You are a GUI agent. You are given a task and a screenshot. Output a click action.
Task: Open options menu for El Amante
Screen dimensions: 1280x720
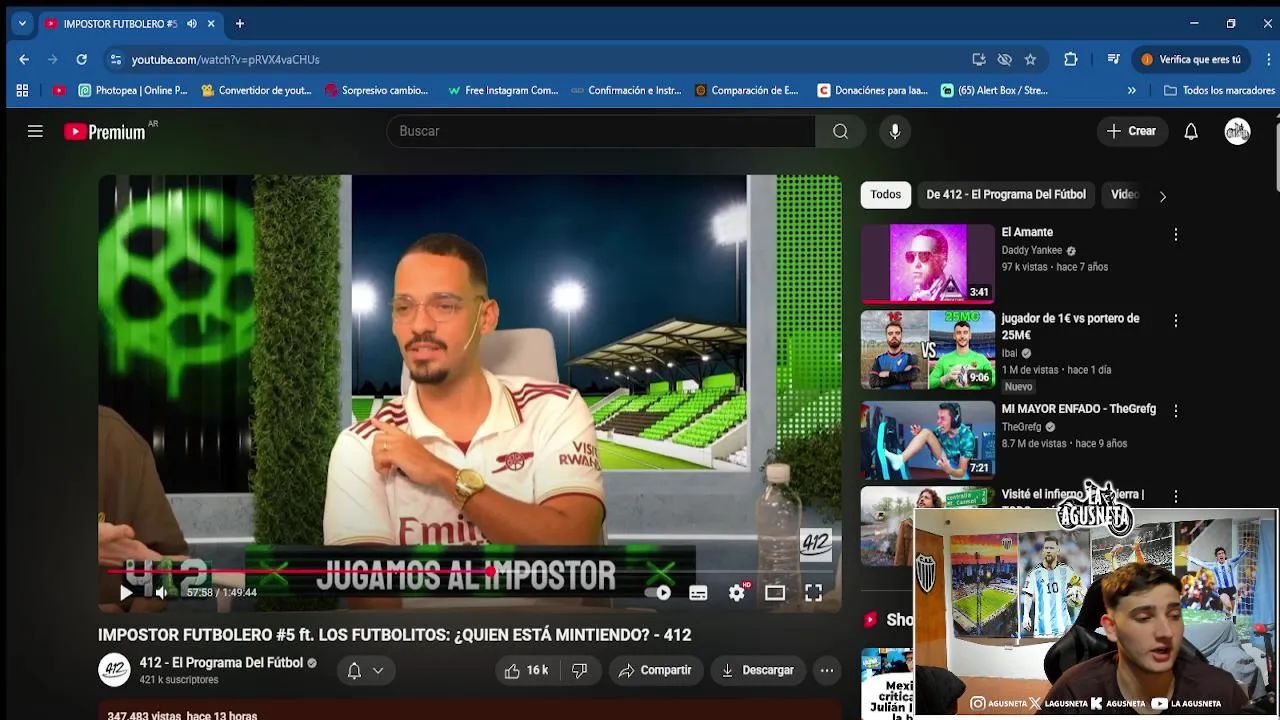coord(1176,234)
